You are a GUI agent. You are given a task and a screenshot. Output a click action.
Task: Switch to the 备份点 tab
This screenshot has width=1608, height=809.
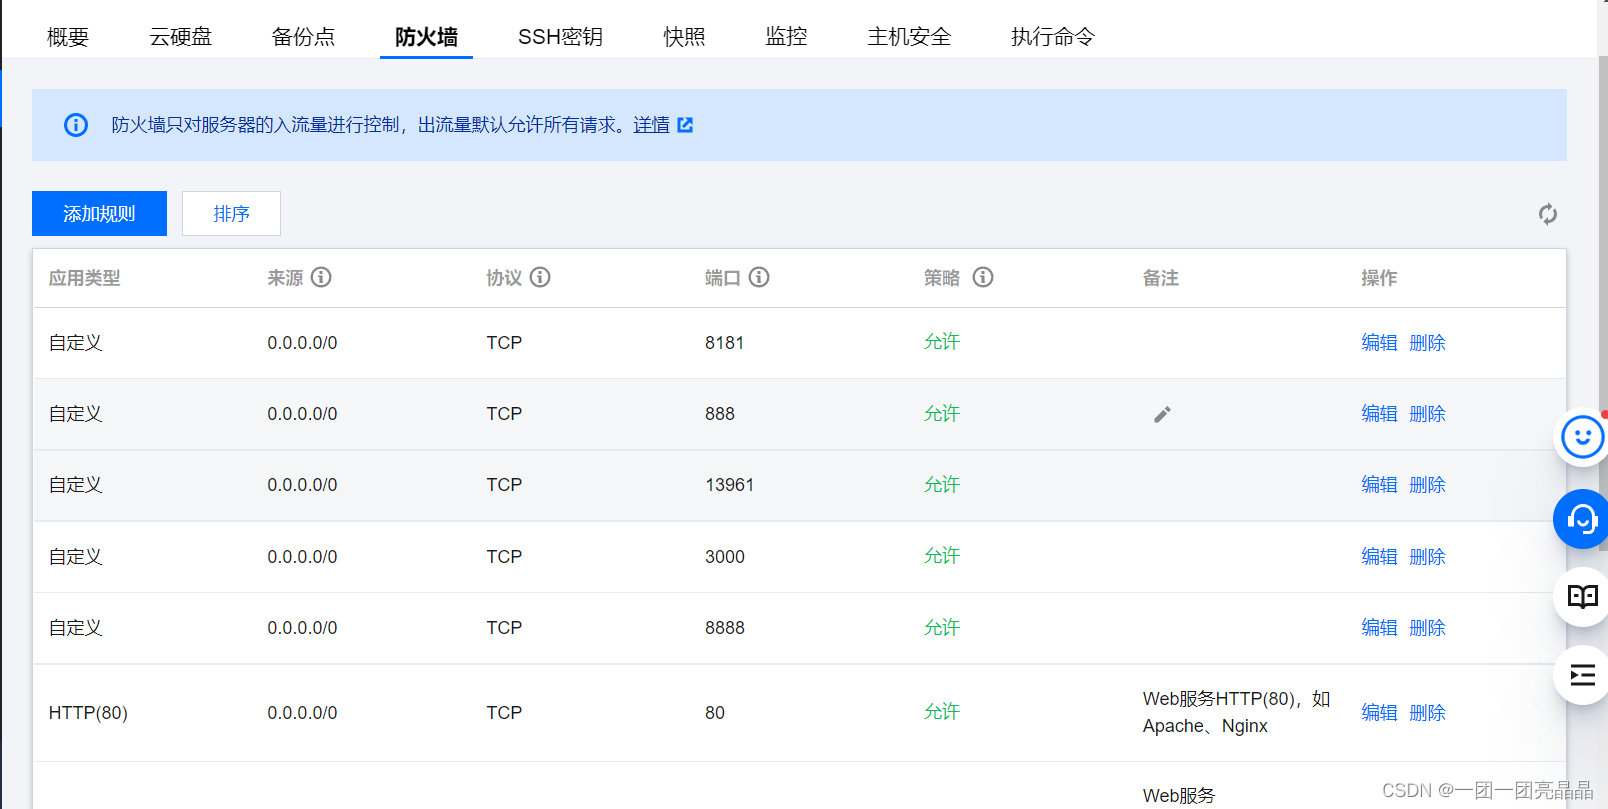pos(303,37)
